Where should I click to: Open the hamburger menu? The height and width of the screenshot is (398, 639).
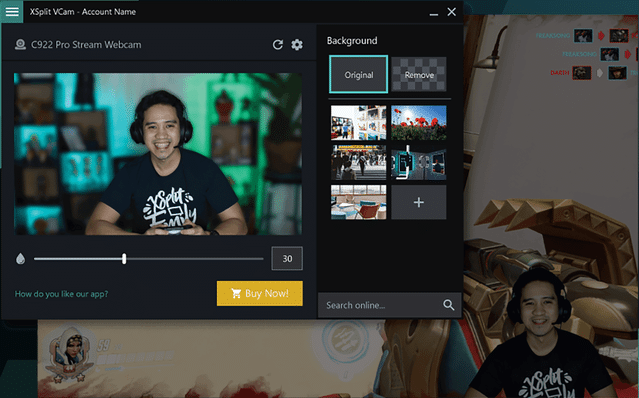coord(12,11)
